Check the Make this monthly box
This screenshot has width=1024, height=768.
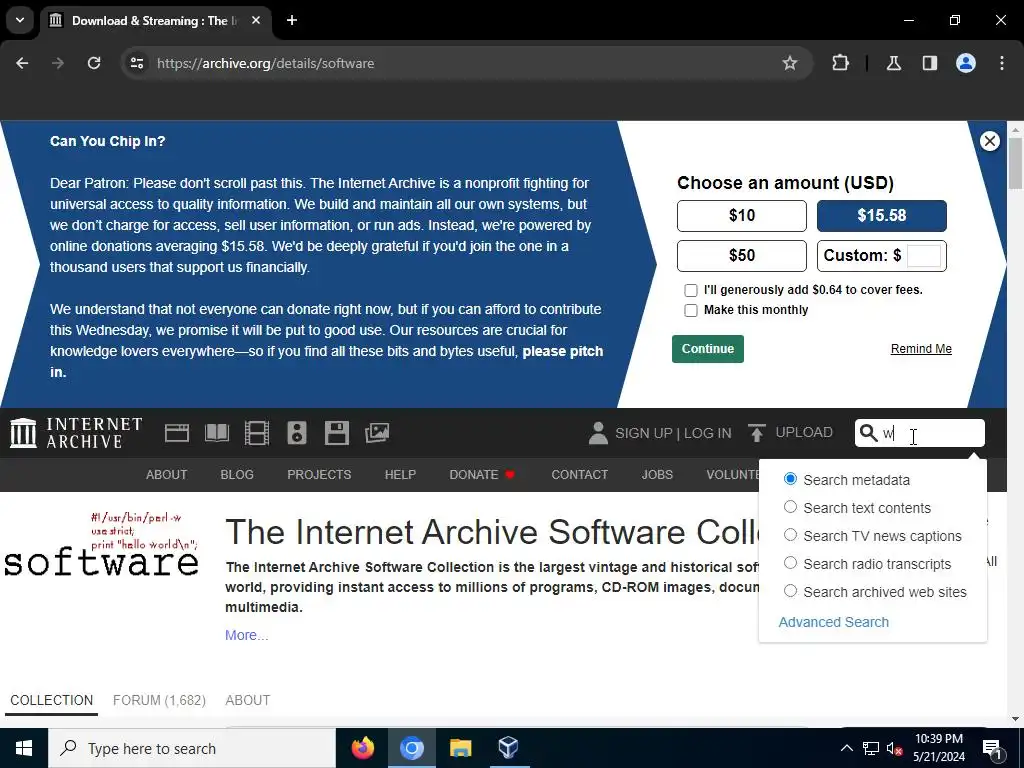691,310
